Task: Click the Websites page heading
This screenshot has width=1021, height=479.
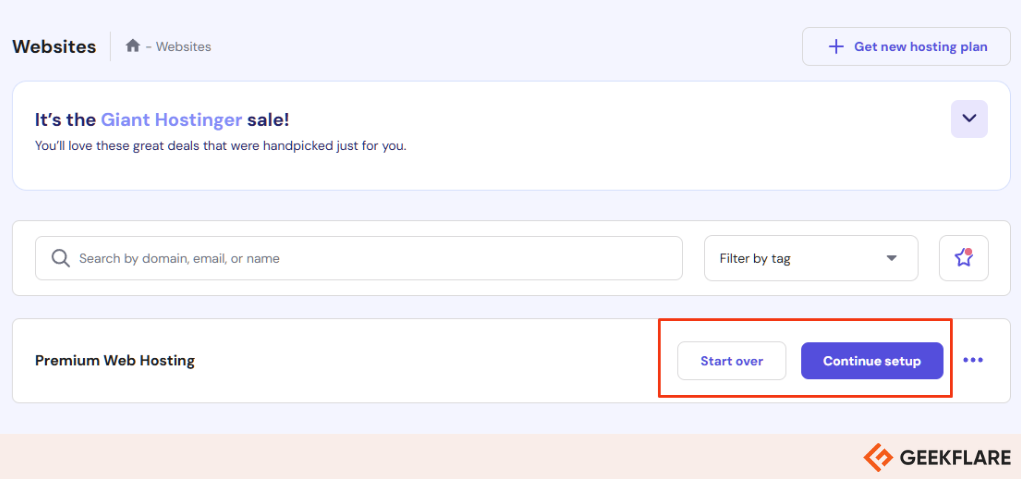Action: coord(54,47)
